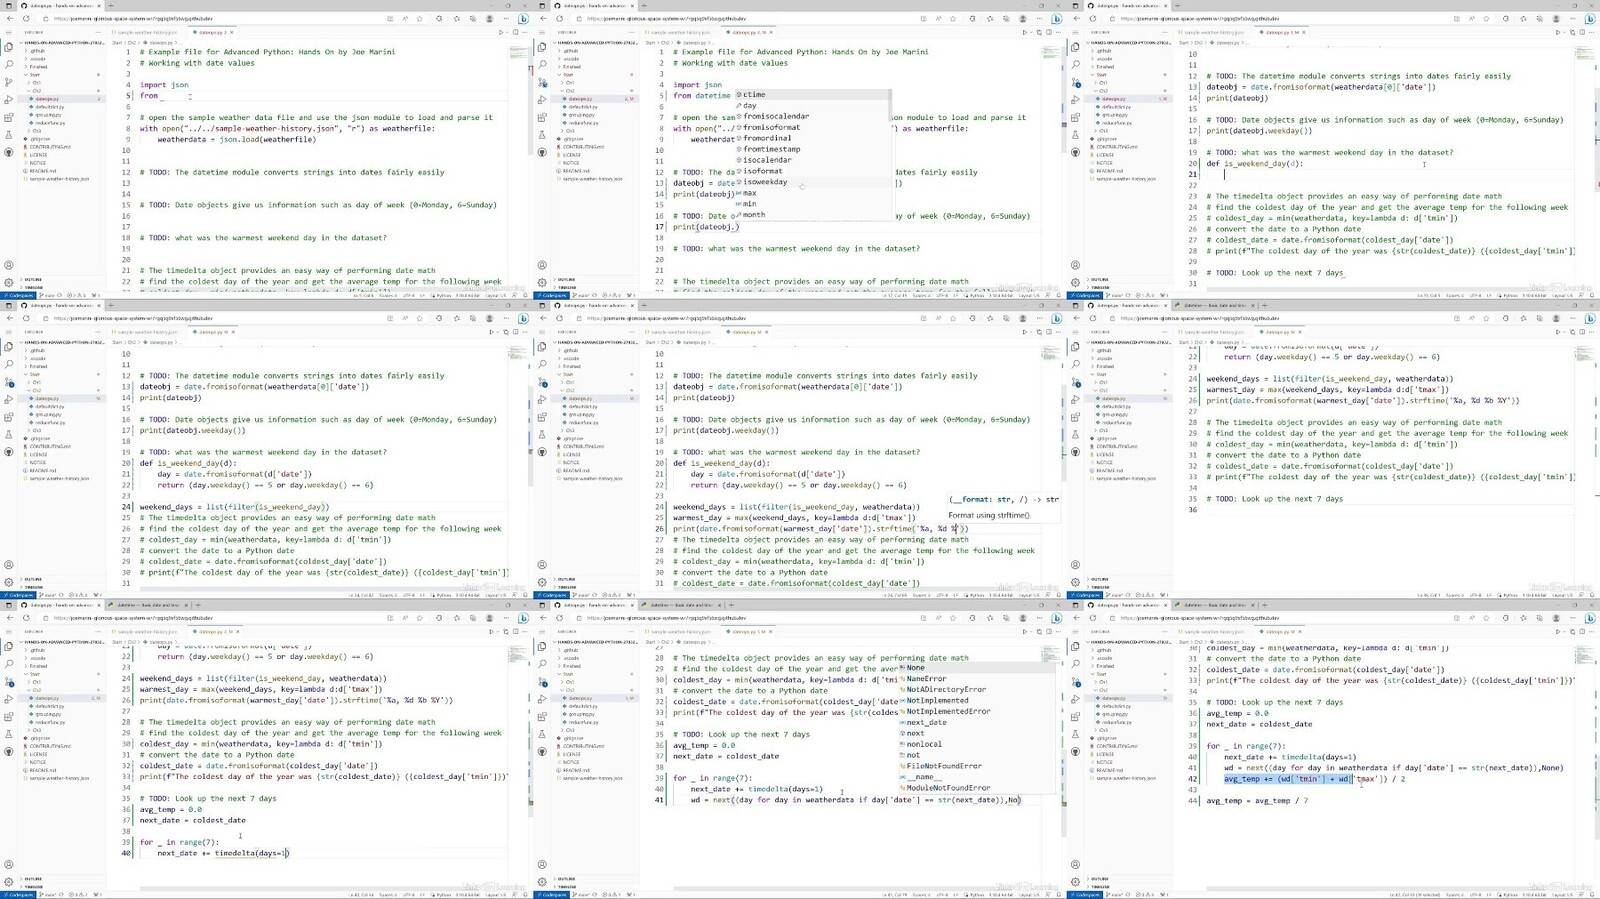Open Manage gear in the bottom-middle window
Viewport: 1600px width, 899px height.
click(542, 881)
